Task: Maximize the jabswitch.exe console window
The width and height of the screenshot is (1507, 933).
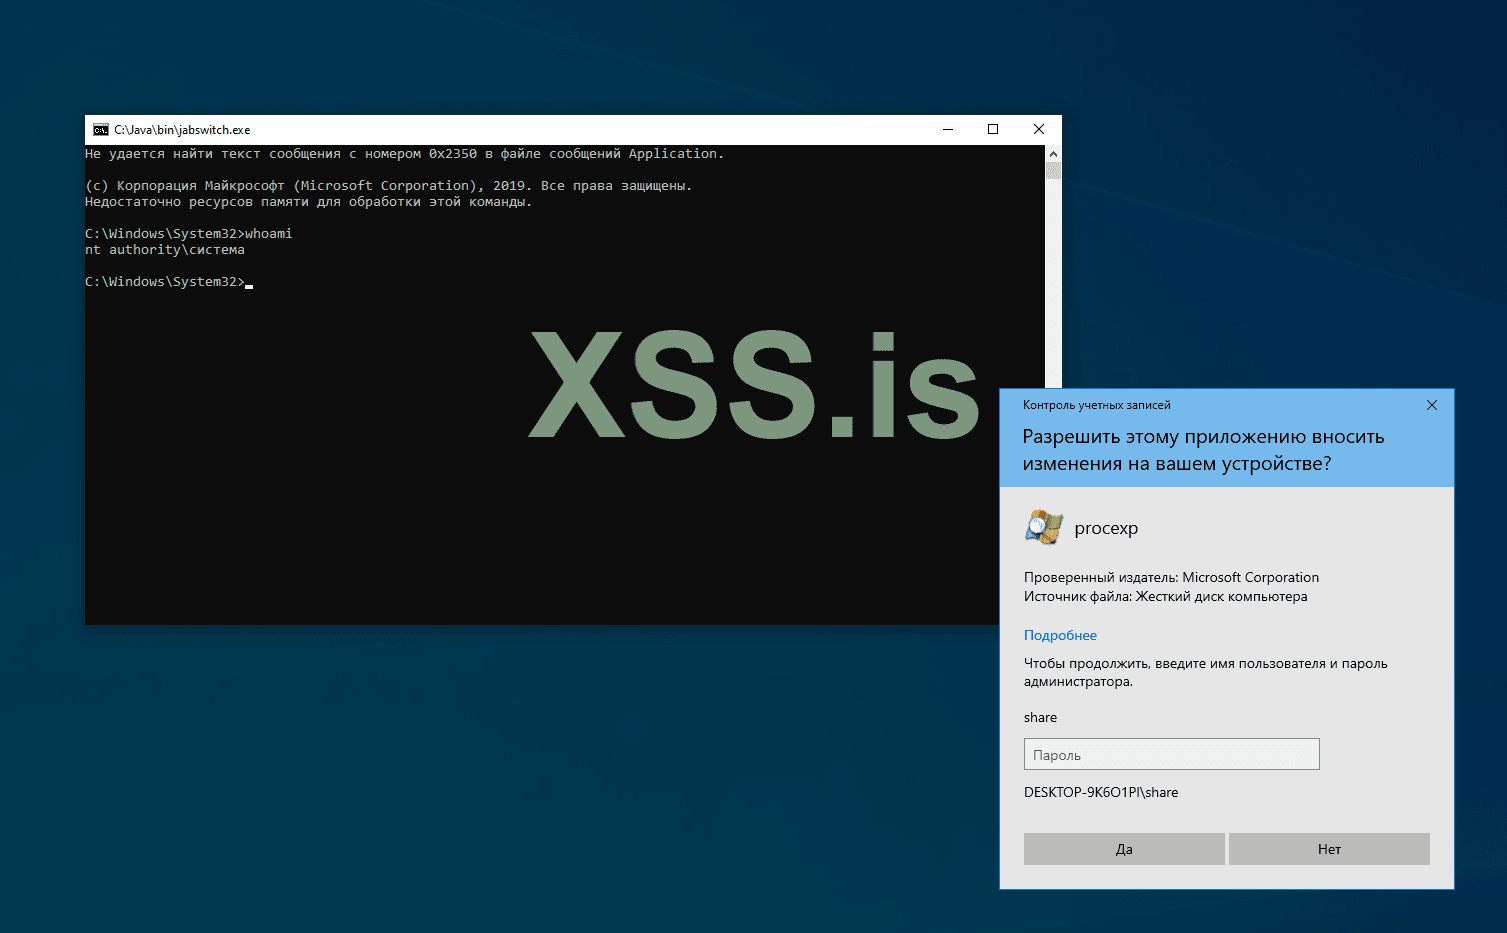Action: coord(993,129)
